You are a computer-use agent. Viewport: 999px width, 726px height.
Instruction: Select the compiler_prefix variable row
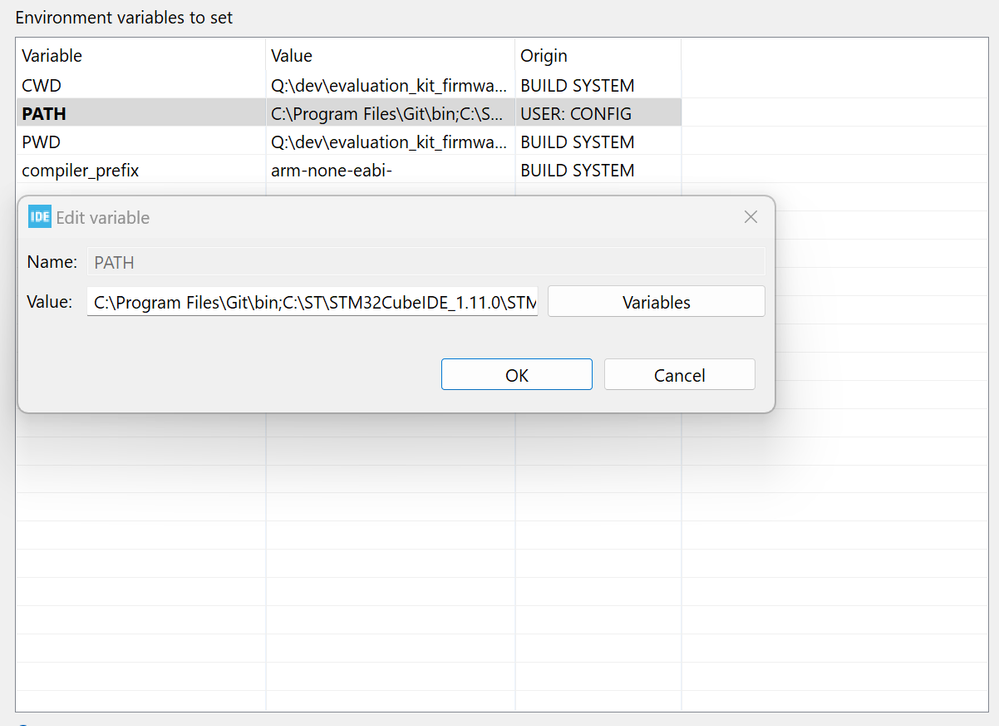349,170
